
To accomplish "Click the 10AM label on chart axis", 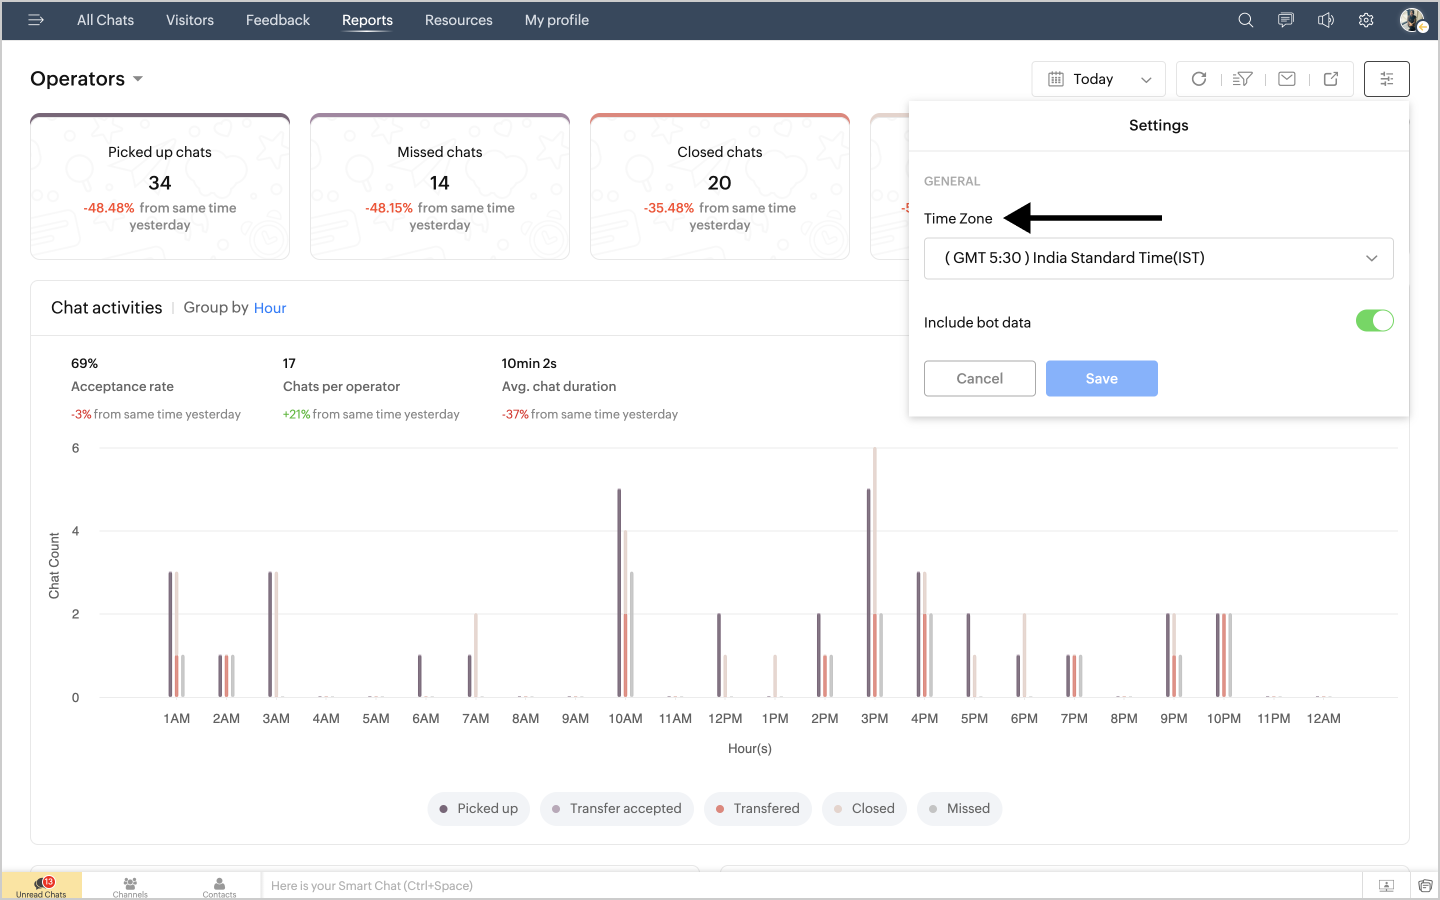I will click(x=626, y=719).
